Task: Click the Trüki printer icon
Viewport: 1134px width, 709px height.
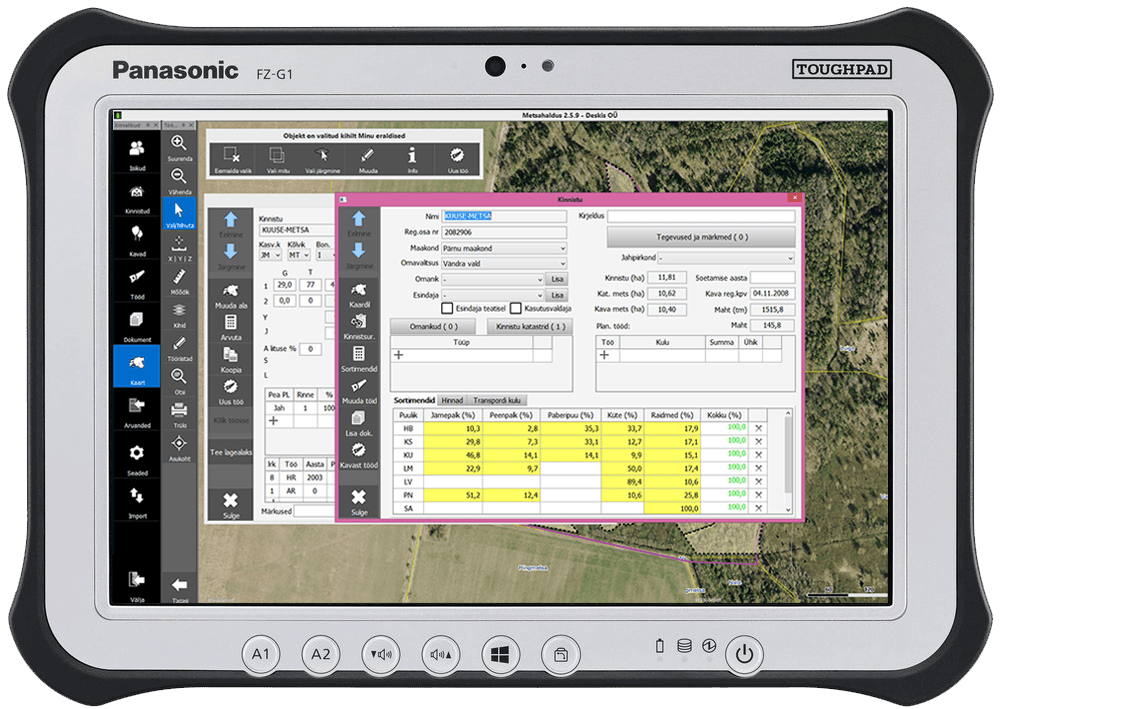Action: (x=179, y=411)
